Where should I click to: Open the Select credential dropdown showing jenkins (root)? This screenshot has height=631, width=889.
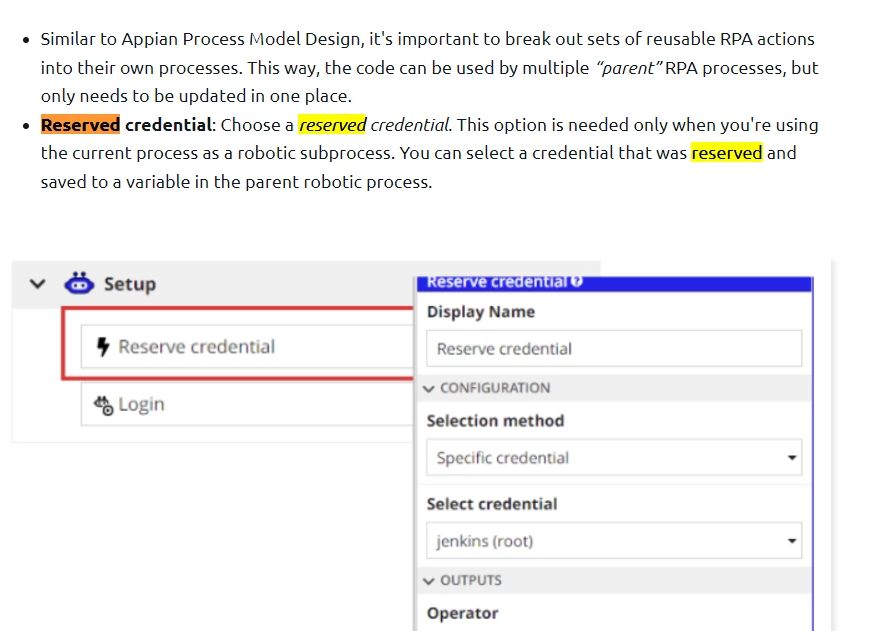tap(614, 541)
